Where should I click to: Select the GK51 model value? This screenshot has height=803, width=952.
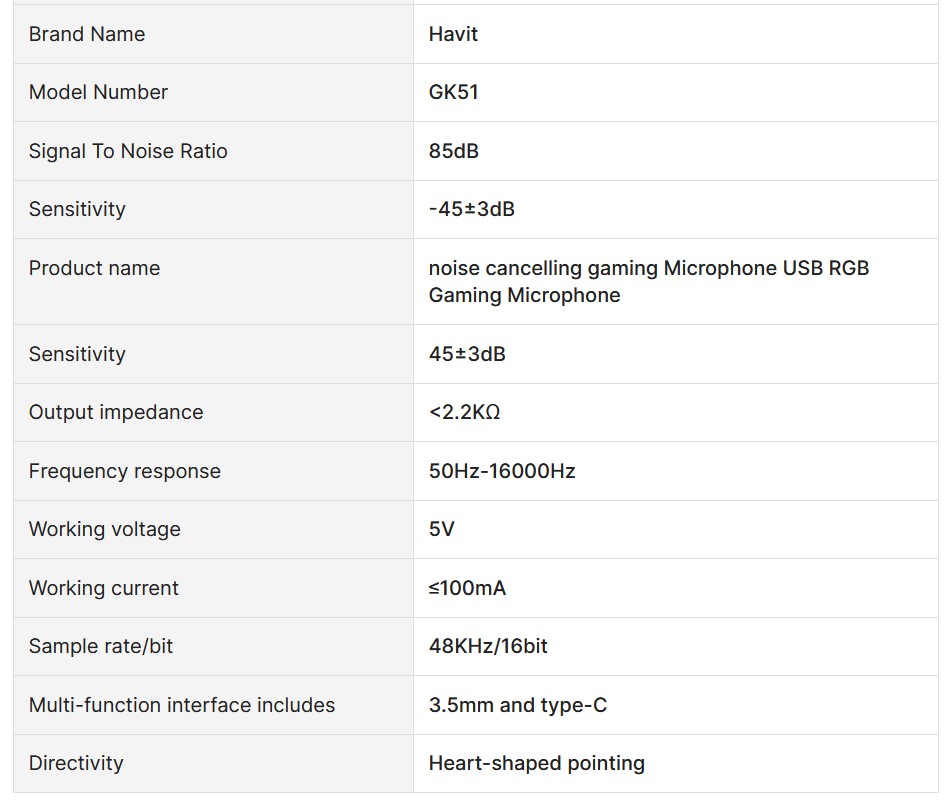[x=453, y=92]
